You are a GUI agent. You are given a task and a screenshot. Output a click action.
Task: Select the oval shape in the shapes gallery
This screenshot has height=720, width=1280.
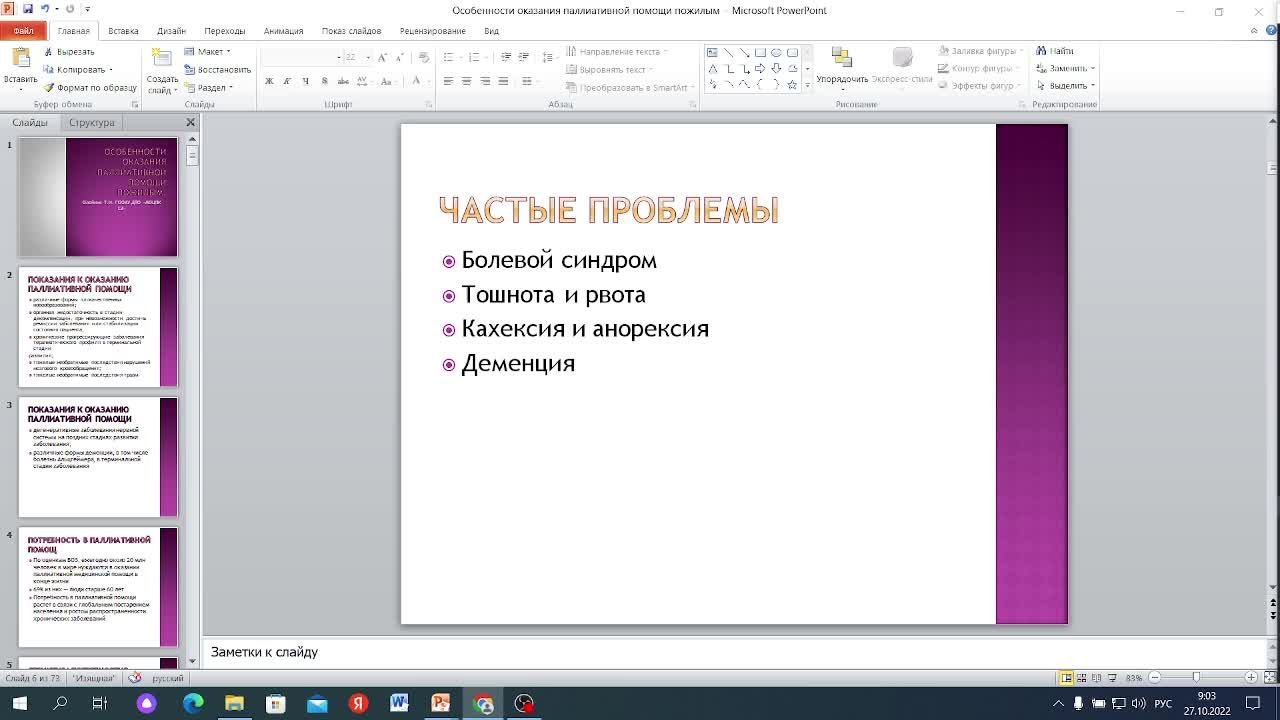point(776,52)
